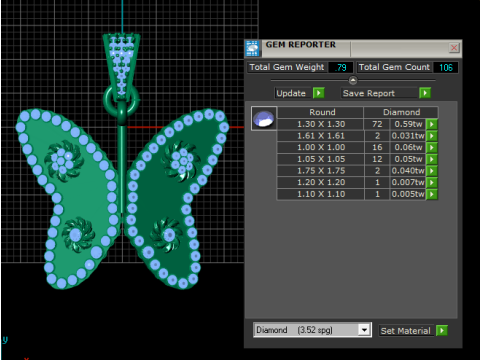Screen dimensions: 480x360
Task: Click the Gem Reporter panel icon
Action: click(253, 49)
